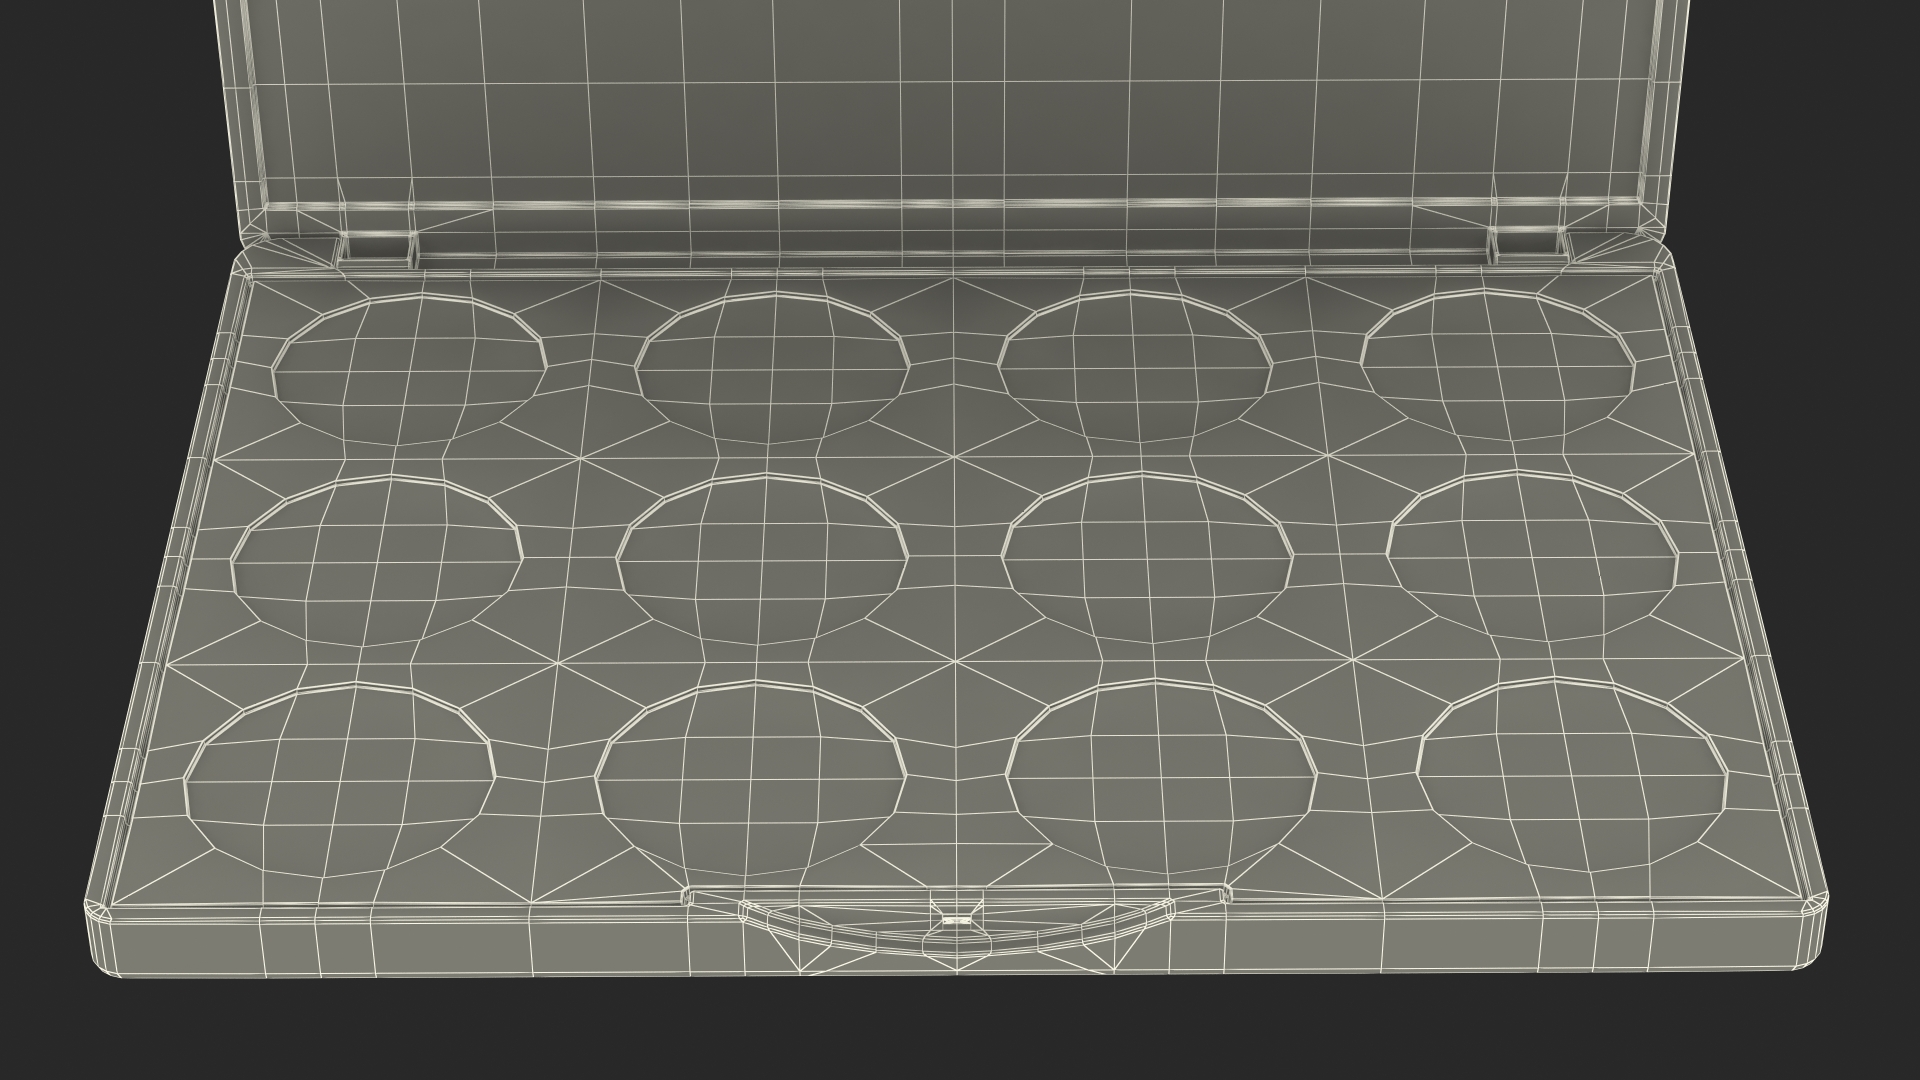The height and width of the screenshot is (1080, 1920).
Task: Click the middle row leftmost well
Action: tap(377, 562)
